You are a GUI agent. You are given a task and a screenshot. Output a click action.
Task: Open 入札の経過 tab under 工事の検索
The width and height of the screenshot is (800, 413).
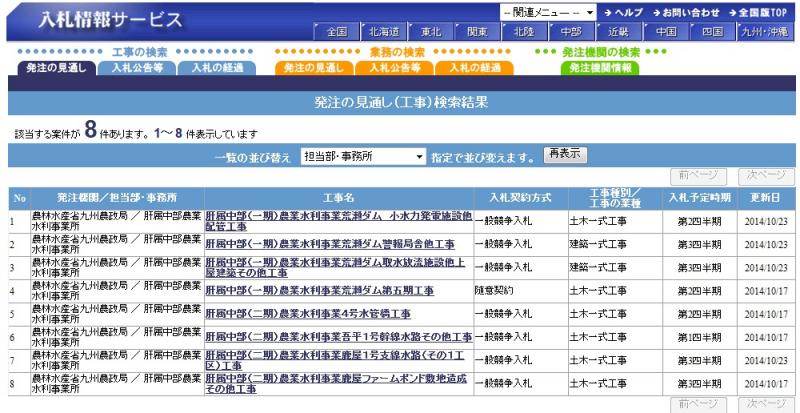click(217, 68)
